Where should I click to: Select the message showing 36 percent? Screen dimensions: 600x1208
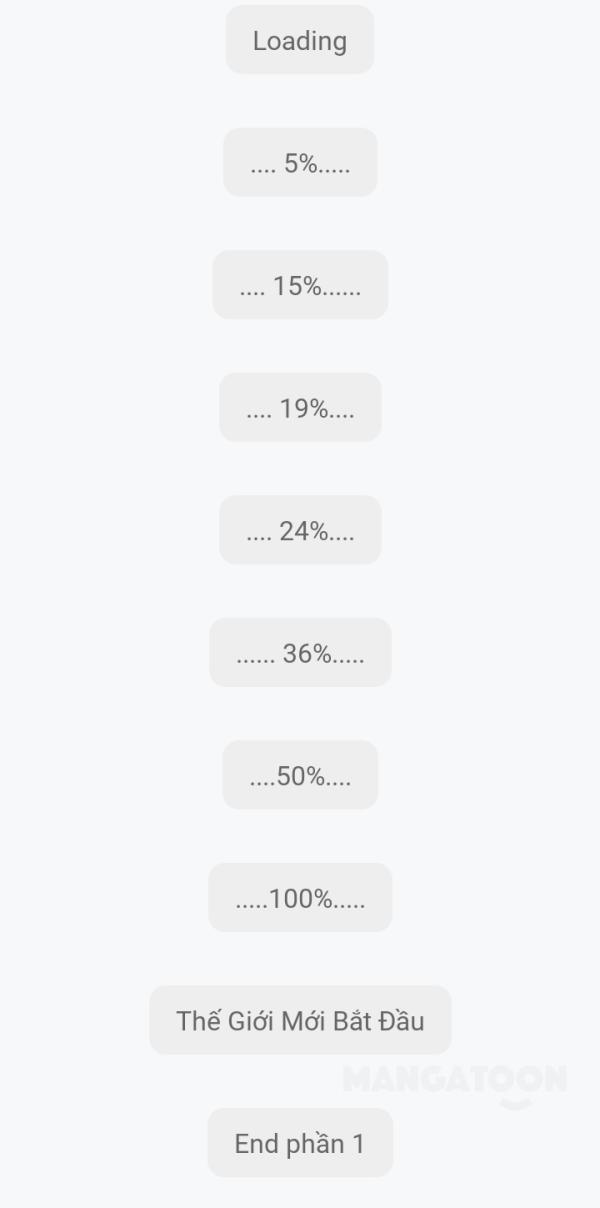[300, 653]
